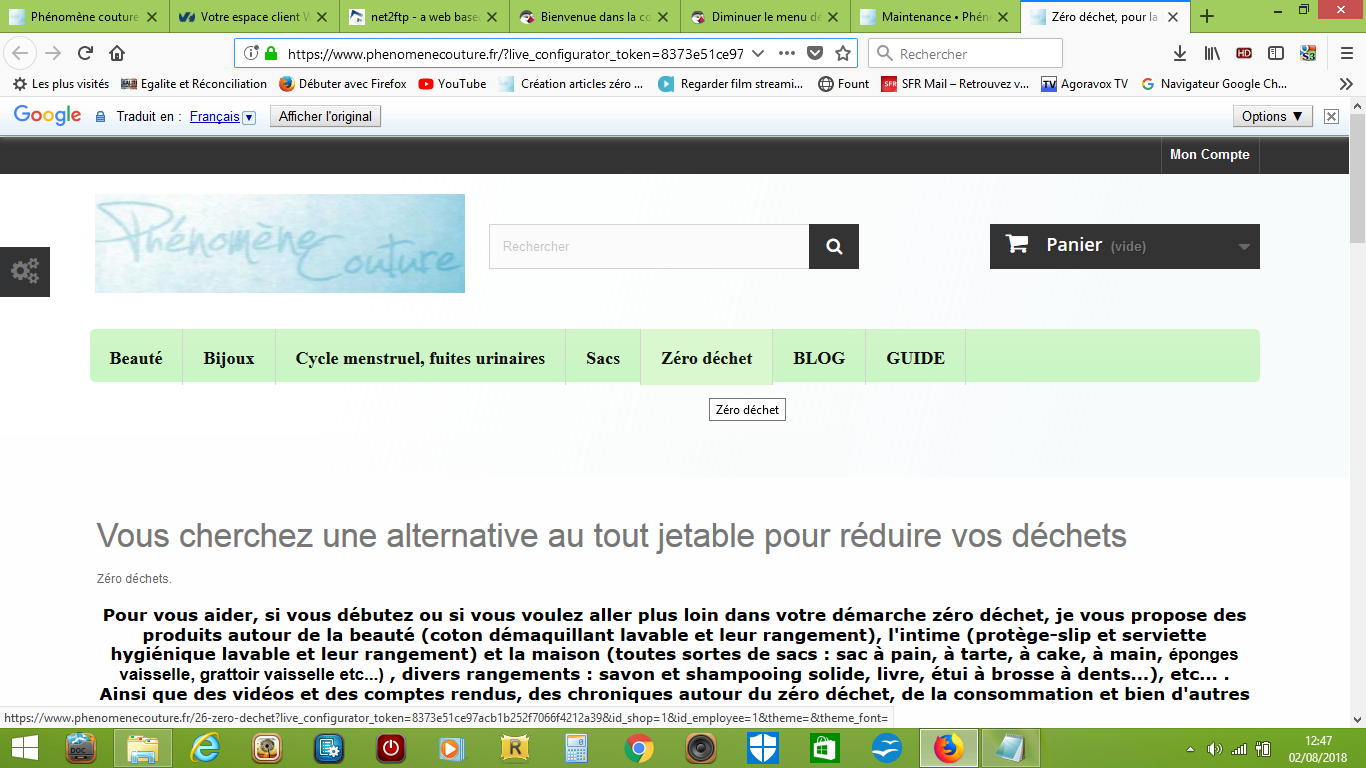Open the library bookshelf icon
Viewport: 1366px width, 768px height.
[x=1212, y=54]
